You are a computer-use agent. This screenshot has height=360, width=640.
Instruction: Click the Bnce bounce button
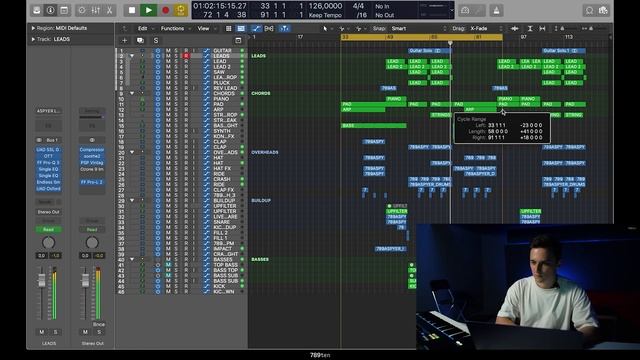(99, 324)
